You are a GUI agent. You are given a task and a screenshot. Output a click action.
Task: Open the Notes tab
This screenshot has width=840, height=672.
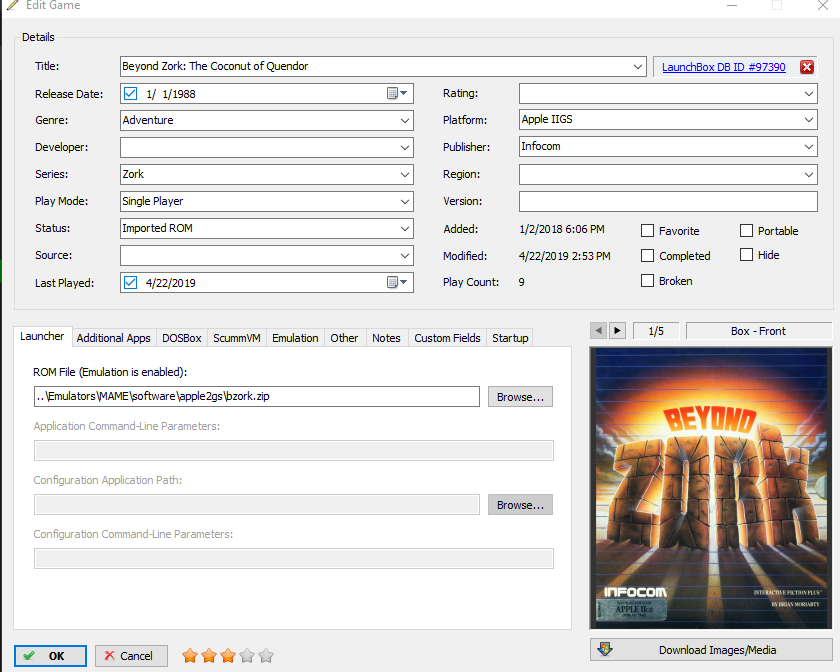(x=386, y=338)
